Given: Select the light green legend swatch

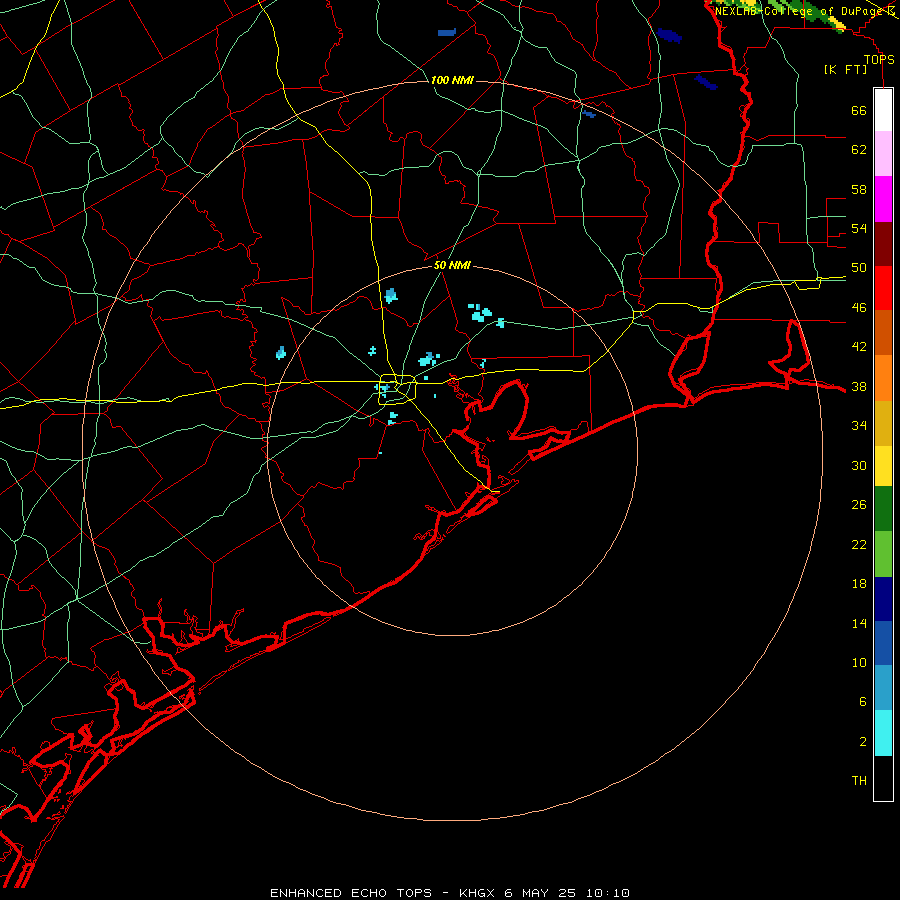Looking at the screenshot, I should pos(883,554).
